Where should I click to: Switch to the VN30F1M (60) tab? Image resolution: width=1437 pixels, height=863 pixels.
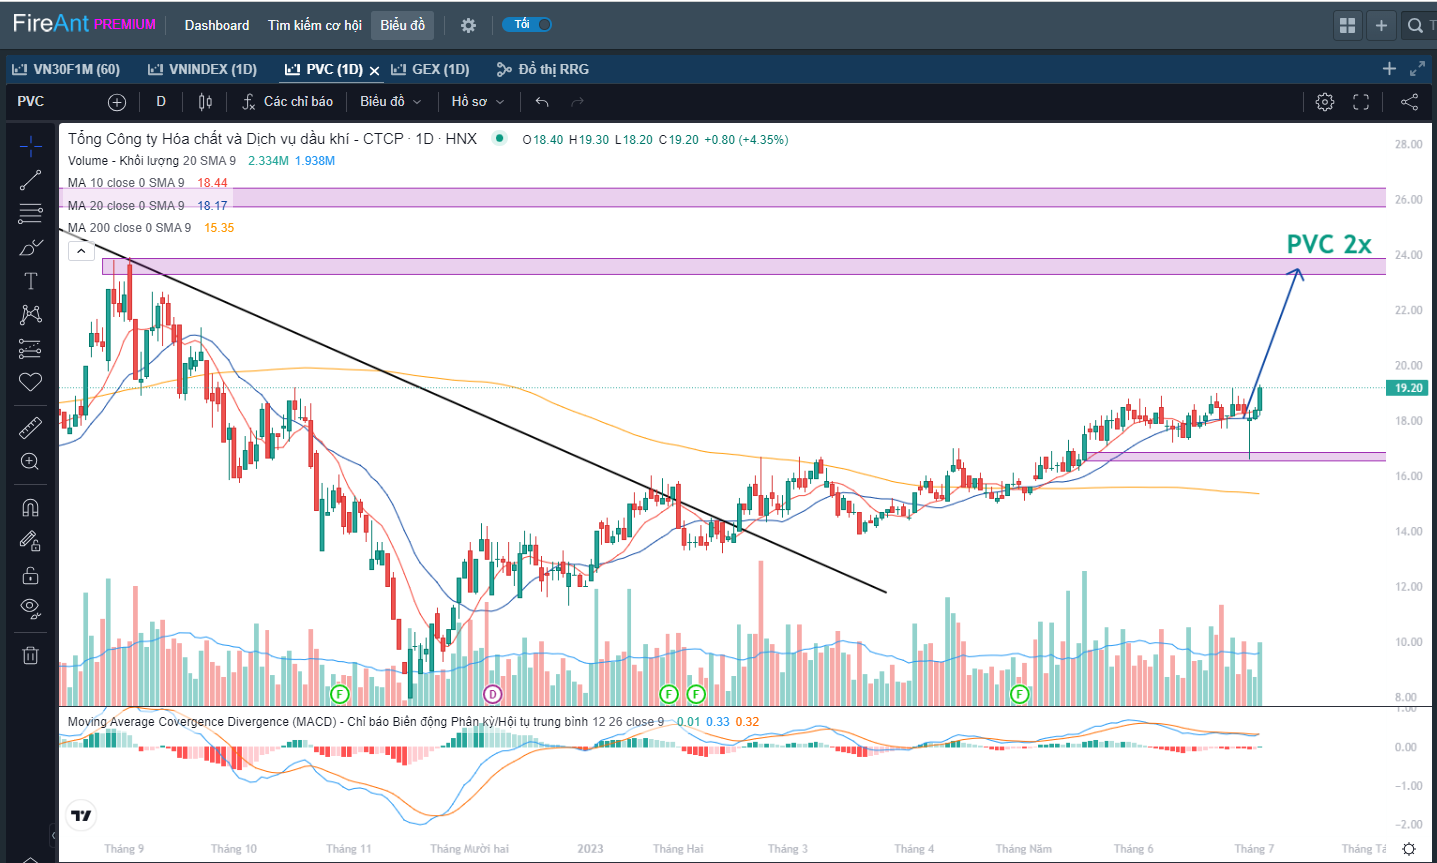(x=66, y=69)
